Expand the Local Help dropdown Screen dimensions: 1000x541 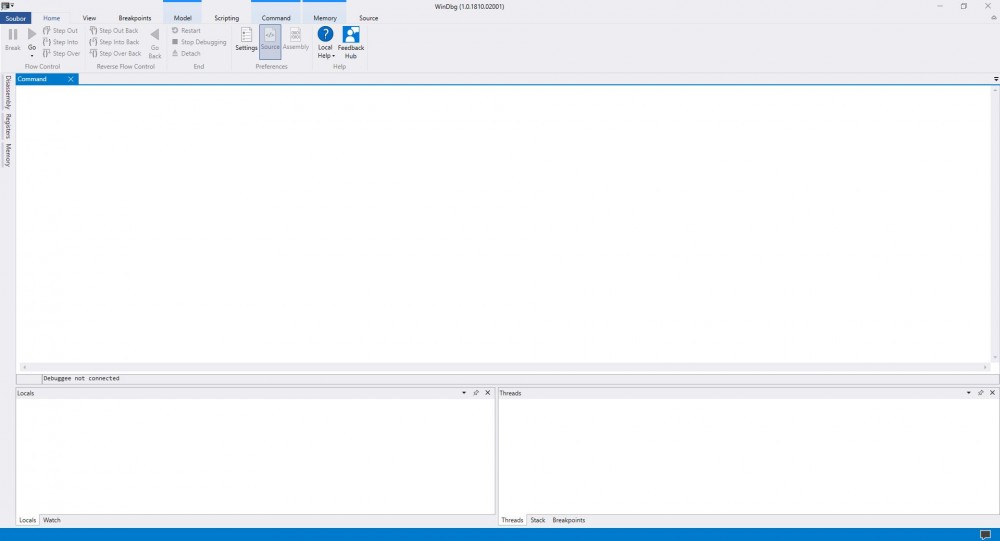pyautogui.click(x=325, y=56)
